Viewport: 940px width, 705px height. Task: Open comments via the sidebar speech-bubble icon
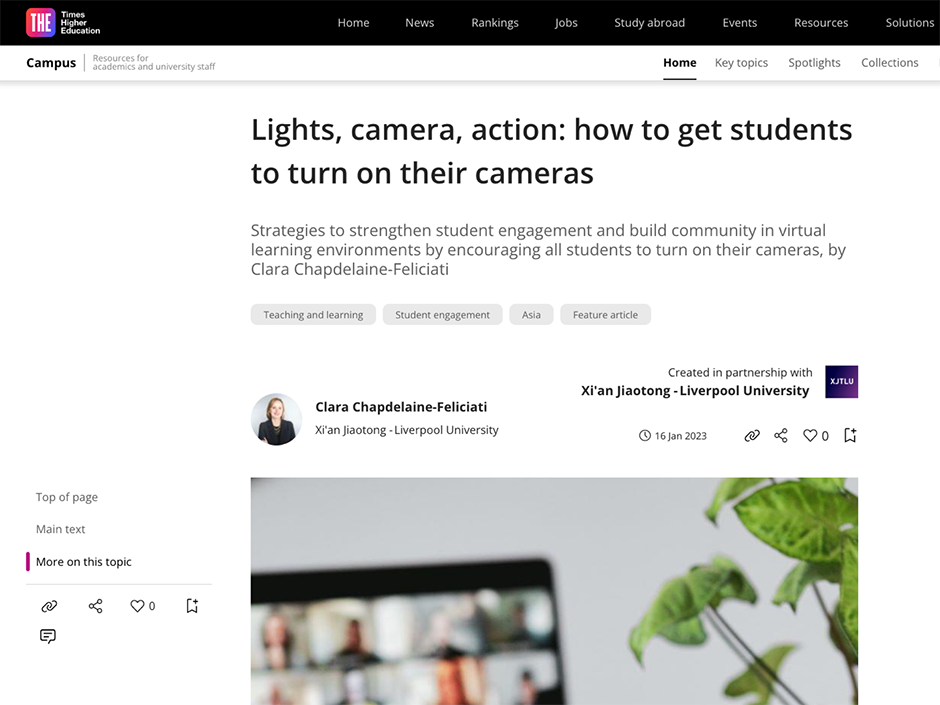48,636
